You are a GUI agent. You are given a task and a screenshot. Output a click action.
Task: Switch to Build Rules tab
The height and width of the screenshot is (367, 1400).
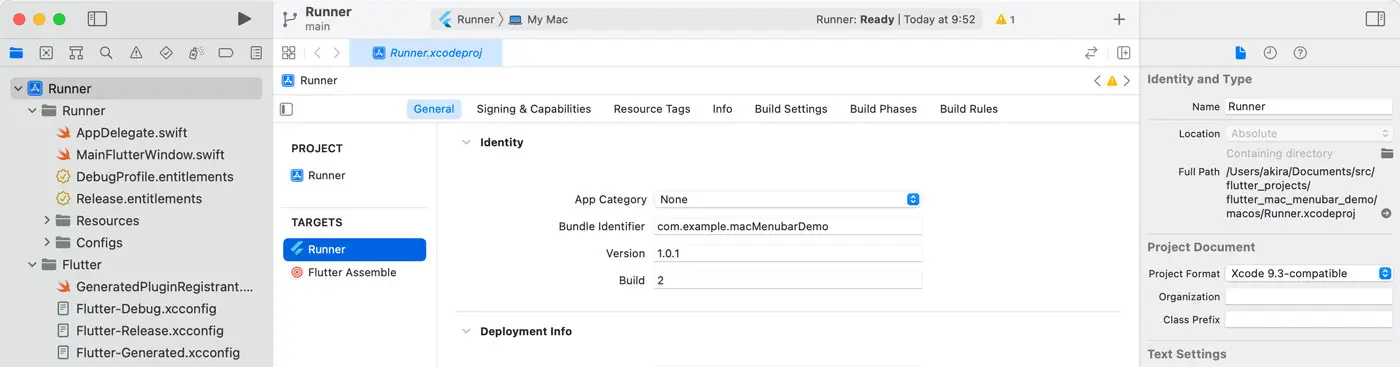969,109
